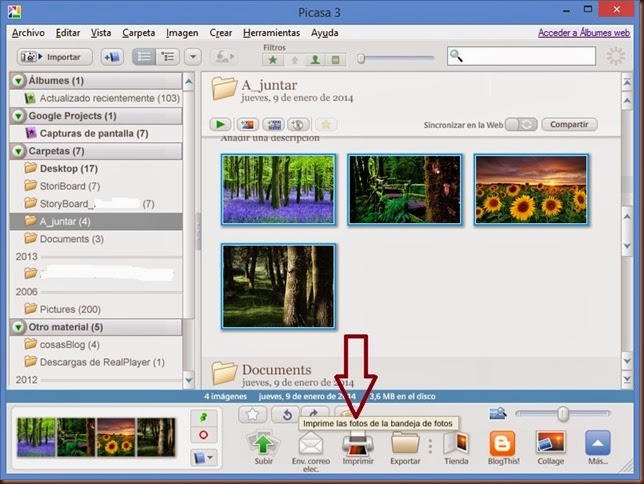Screen dimensions: 644x484
Task: Open the Archivo menu
Action: pyautogui.click(x=28, y=32)
